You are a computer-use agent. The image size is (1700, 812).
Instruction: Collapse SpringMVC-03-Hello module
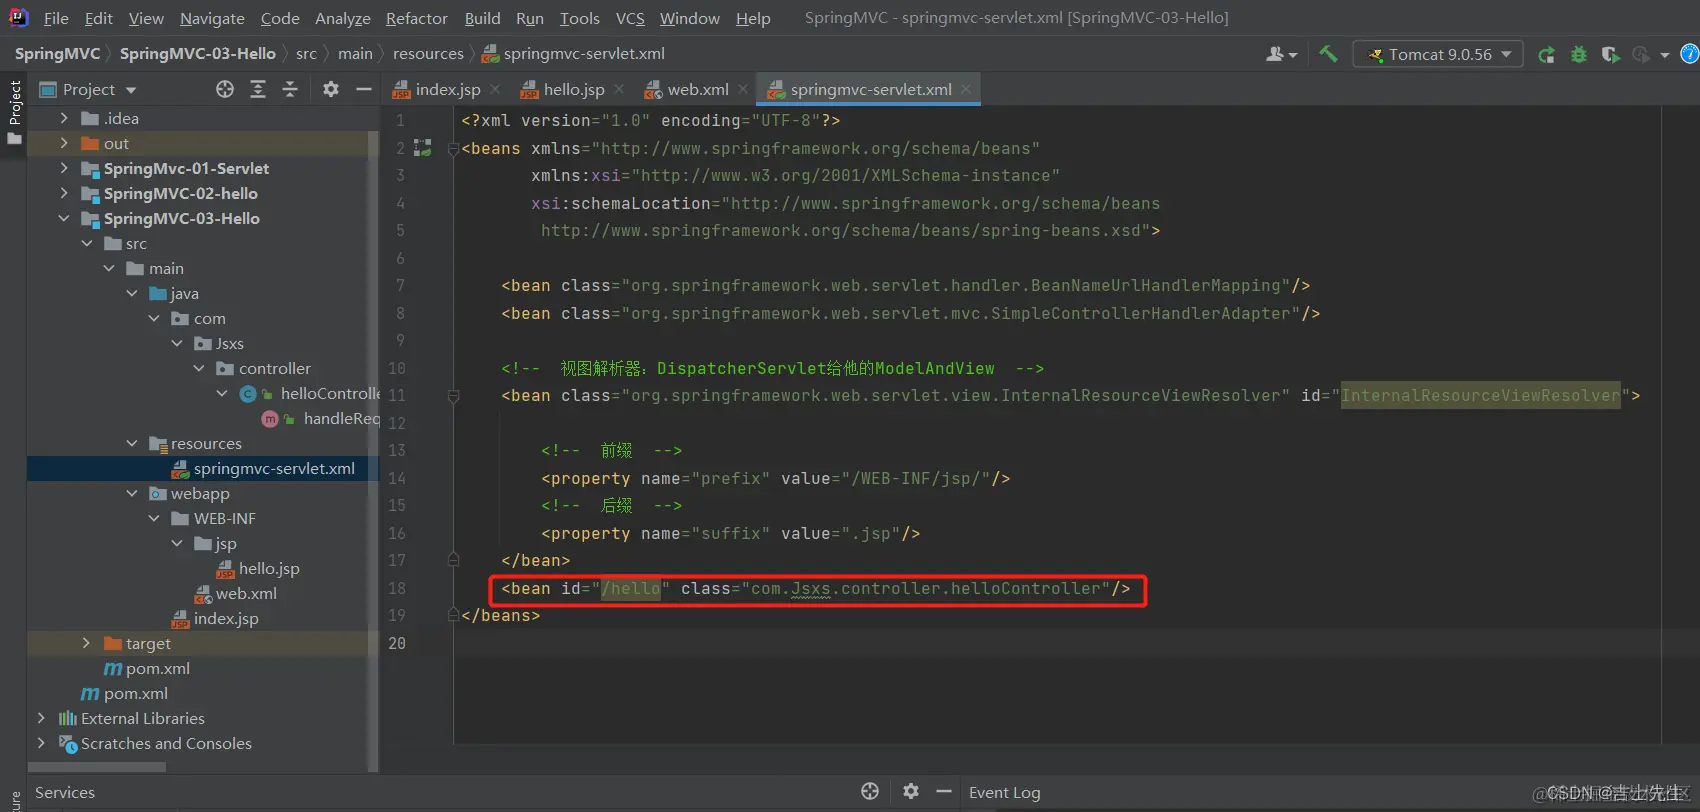[64, 218]
